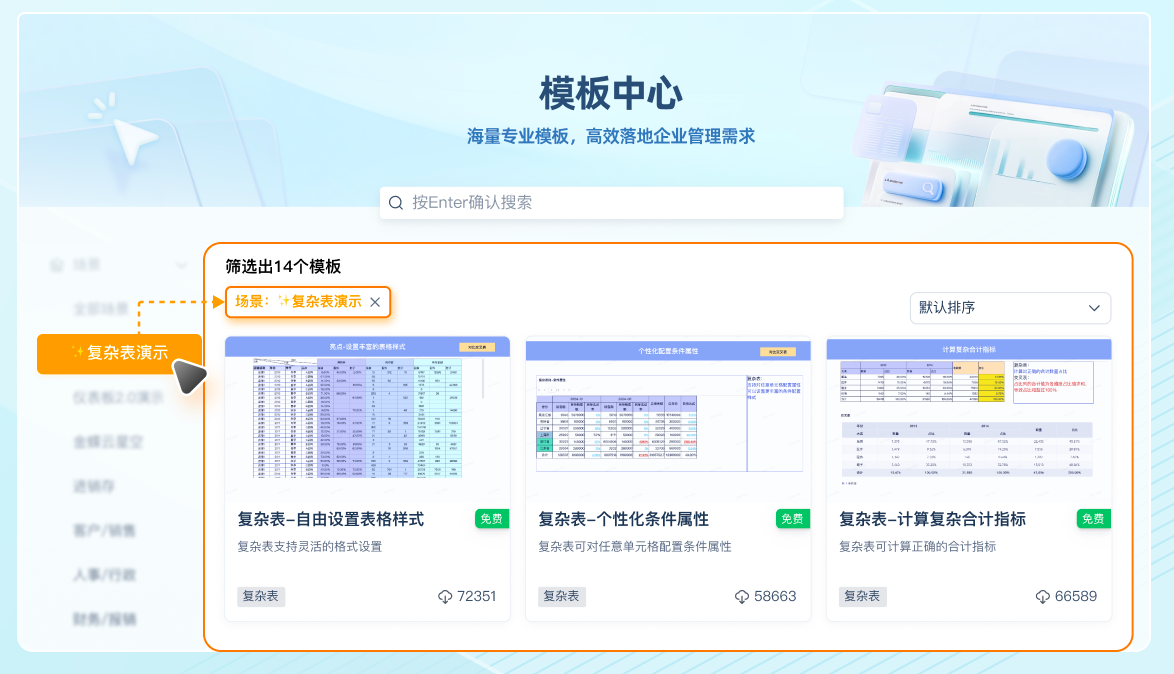The height and width of the screenshot is (674, 1174).
Task: Click the sparkle icon inside the 场景 filter tag
Action: click(x=284, y=303)
